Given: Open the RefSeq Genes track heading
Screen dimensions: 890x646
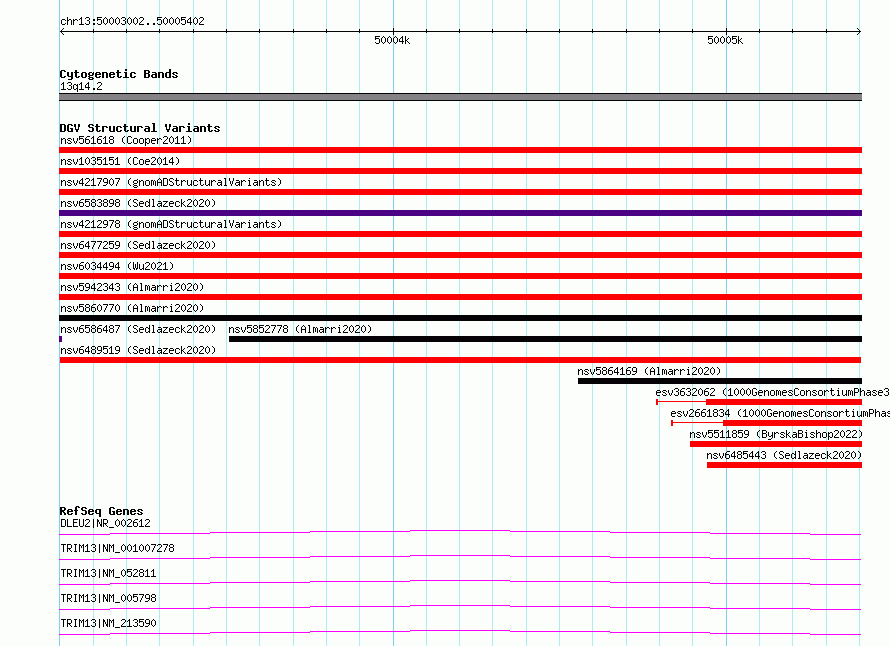Looking at the screenshot, I should [101, 511].
